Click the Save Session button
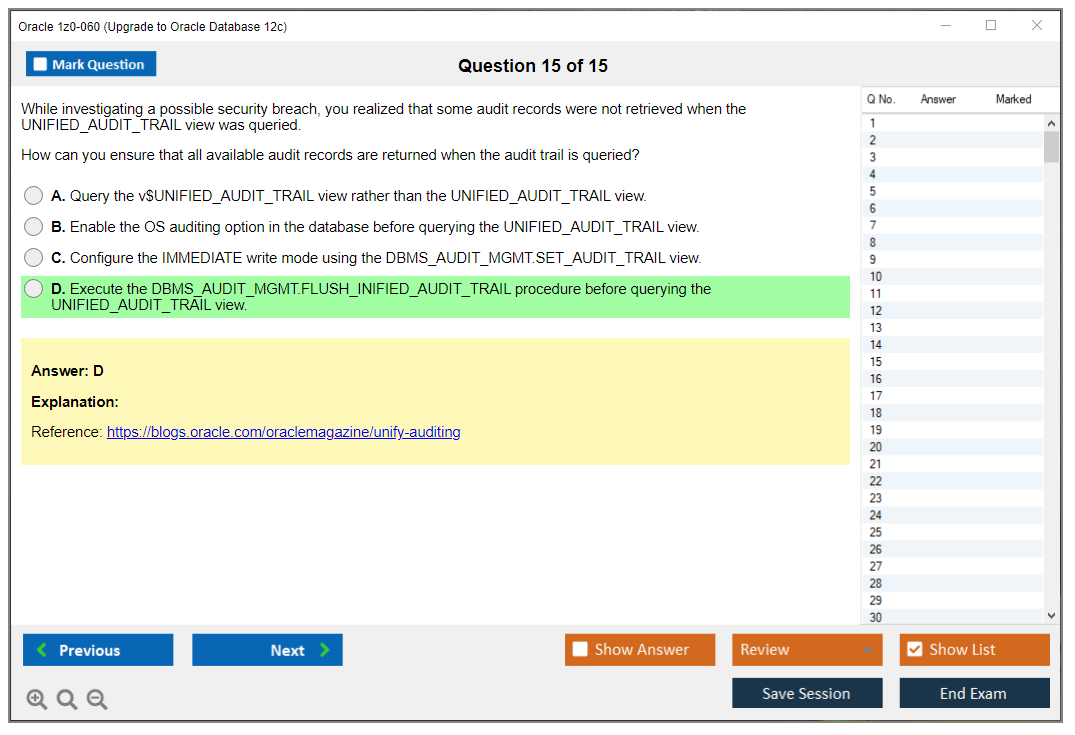 coord(806,693)
